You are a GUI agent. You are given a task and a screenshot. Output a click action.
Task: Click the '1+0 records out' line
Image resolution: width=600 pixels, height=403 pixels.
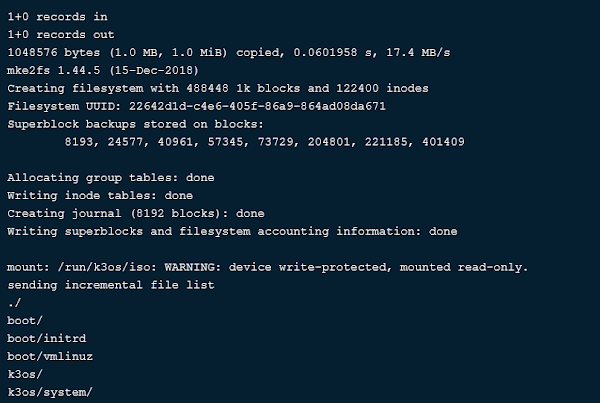point(61,35)
